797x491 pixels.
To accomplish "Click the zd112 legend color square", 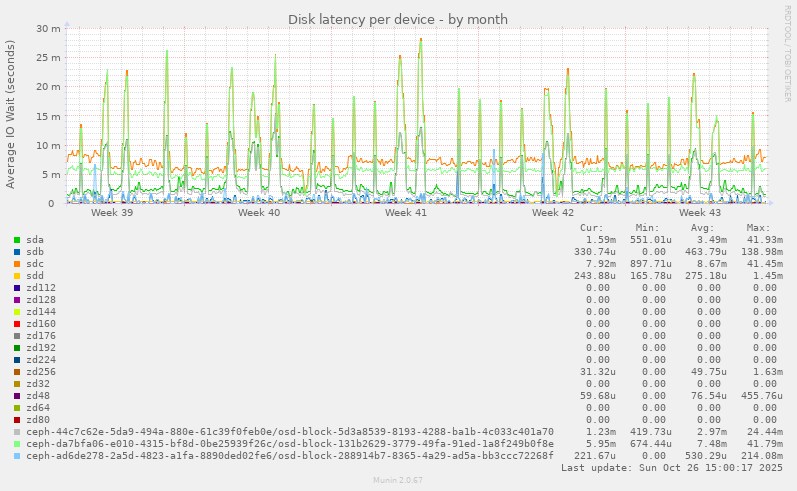I will coord(17,288).
